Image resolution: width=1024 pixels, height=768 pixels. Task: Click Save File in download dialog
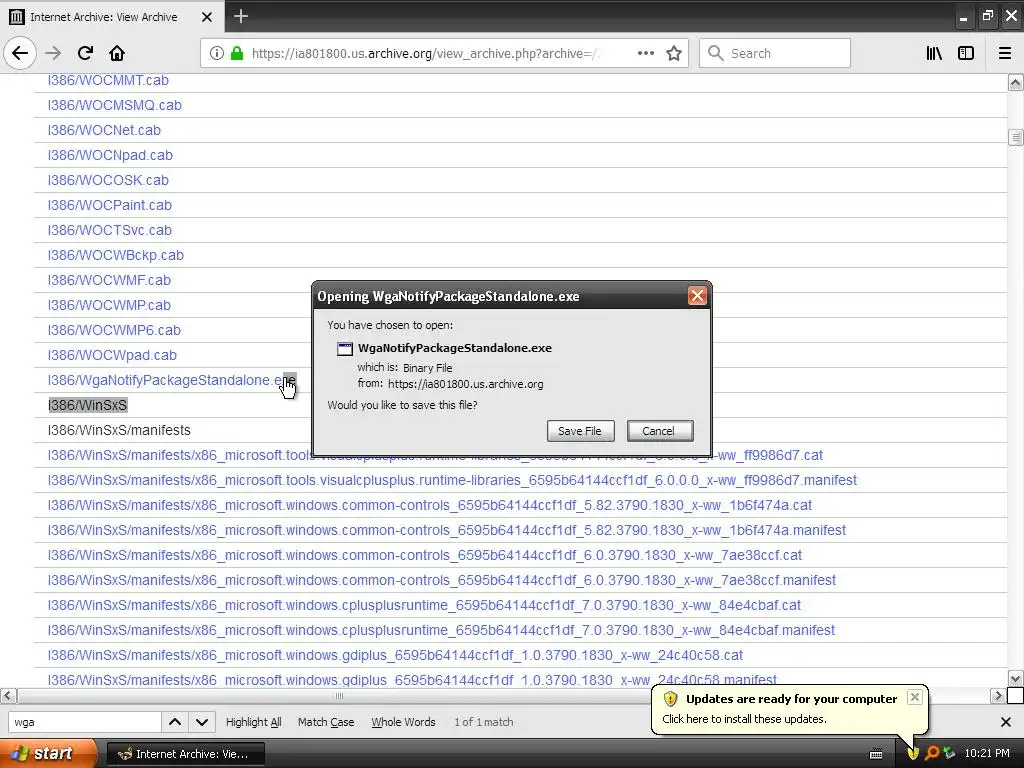(580, 431)
